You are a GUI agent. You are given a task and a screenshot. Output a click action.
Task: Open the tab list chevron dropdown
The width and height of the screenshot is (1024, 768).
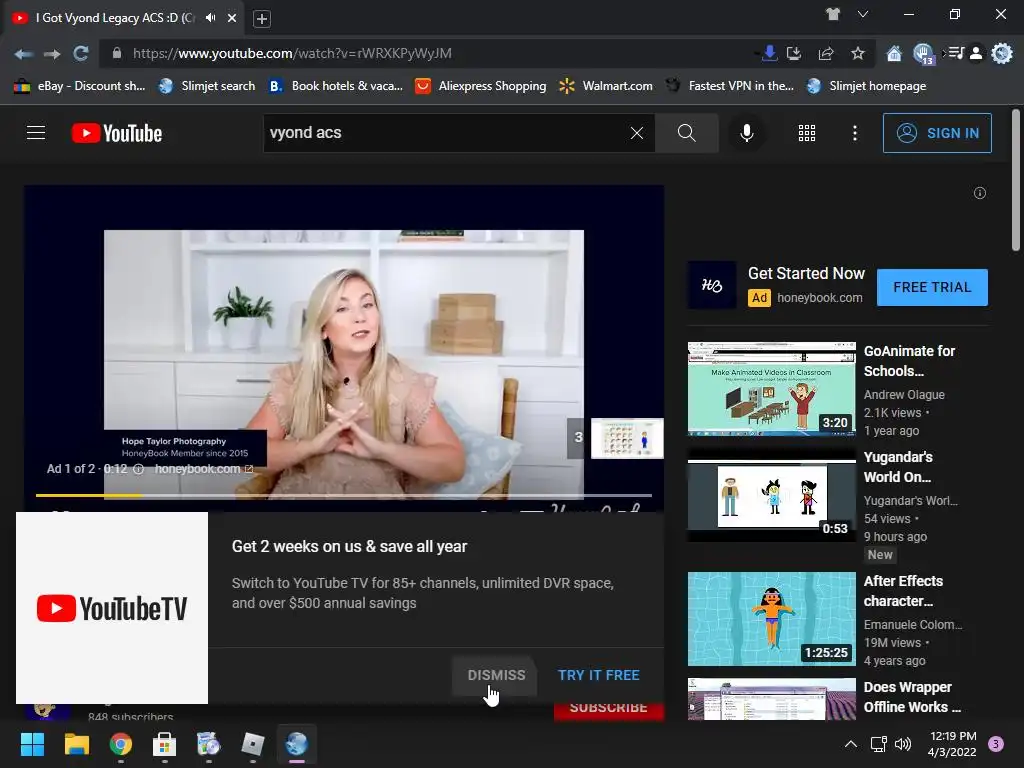863,14
